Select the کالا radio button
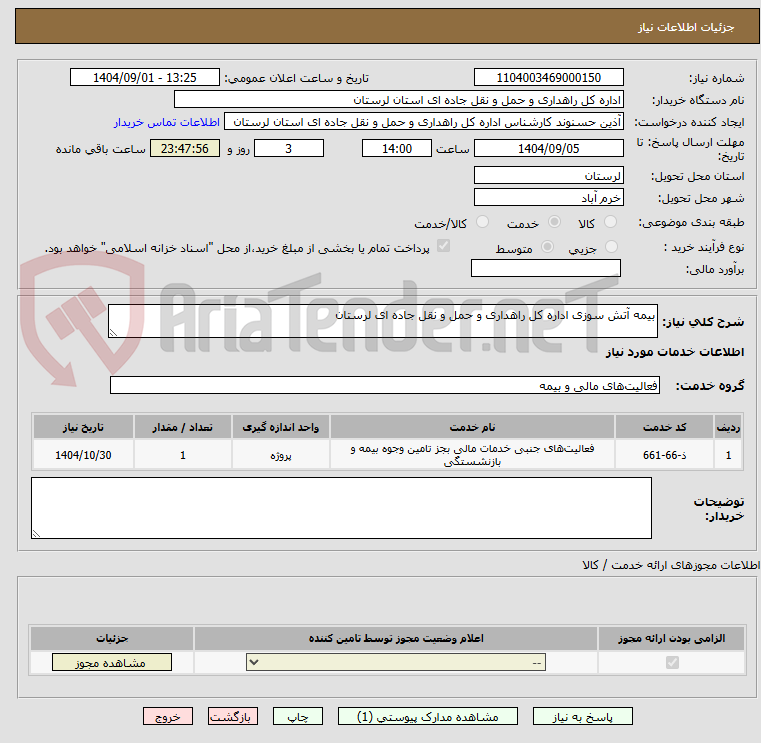The image size is (761, 743). pos(611,222)
